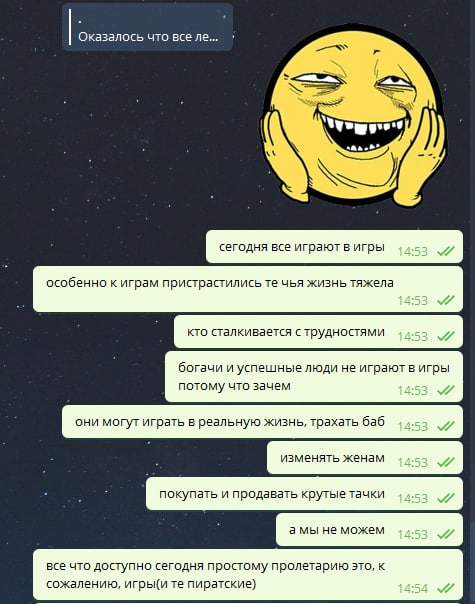Select message 'кто сталкивается с трудностями'
Screen dimensions: 475x604
[318, 332]
